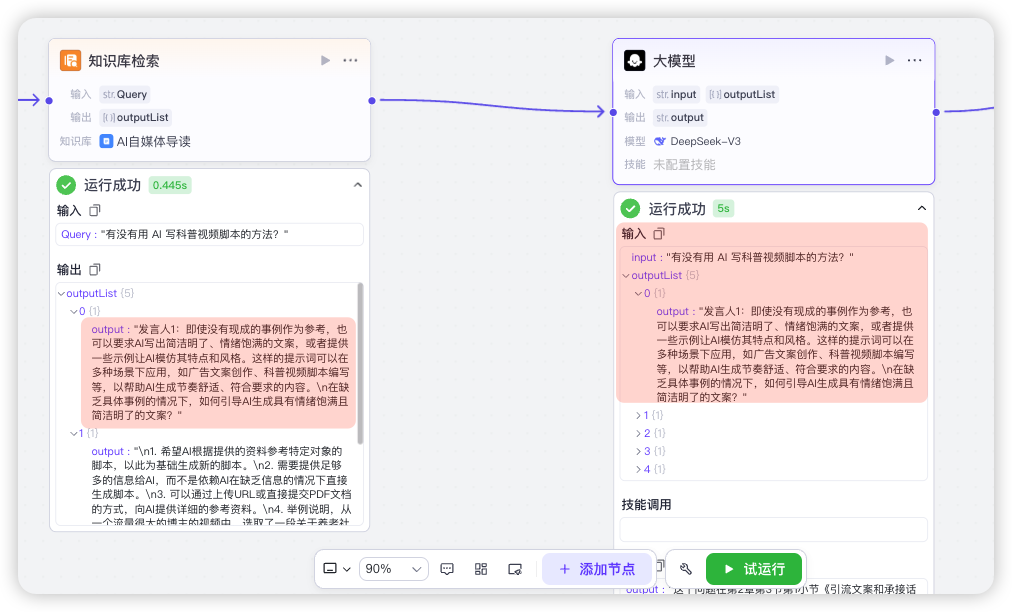
Task: Open the wrench debug tool icon
Action: (685, 569)
